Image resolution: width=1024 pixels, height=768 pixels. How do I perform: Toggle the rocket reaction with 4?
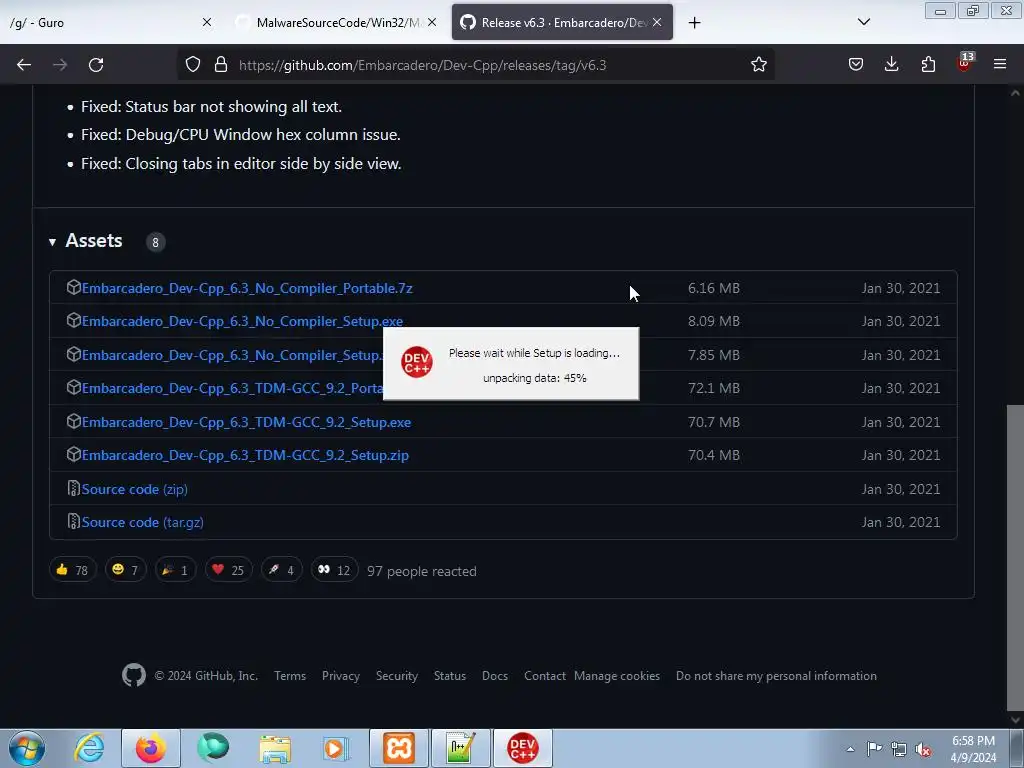coord(281,570)
